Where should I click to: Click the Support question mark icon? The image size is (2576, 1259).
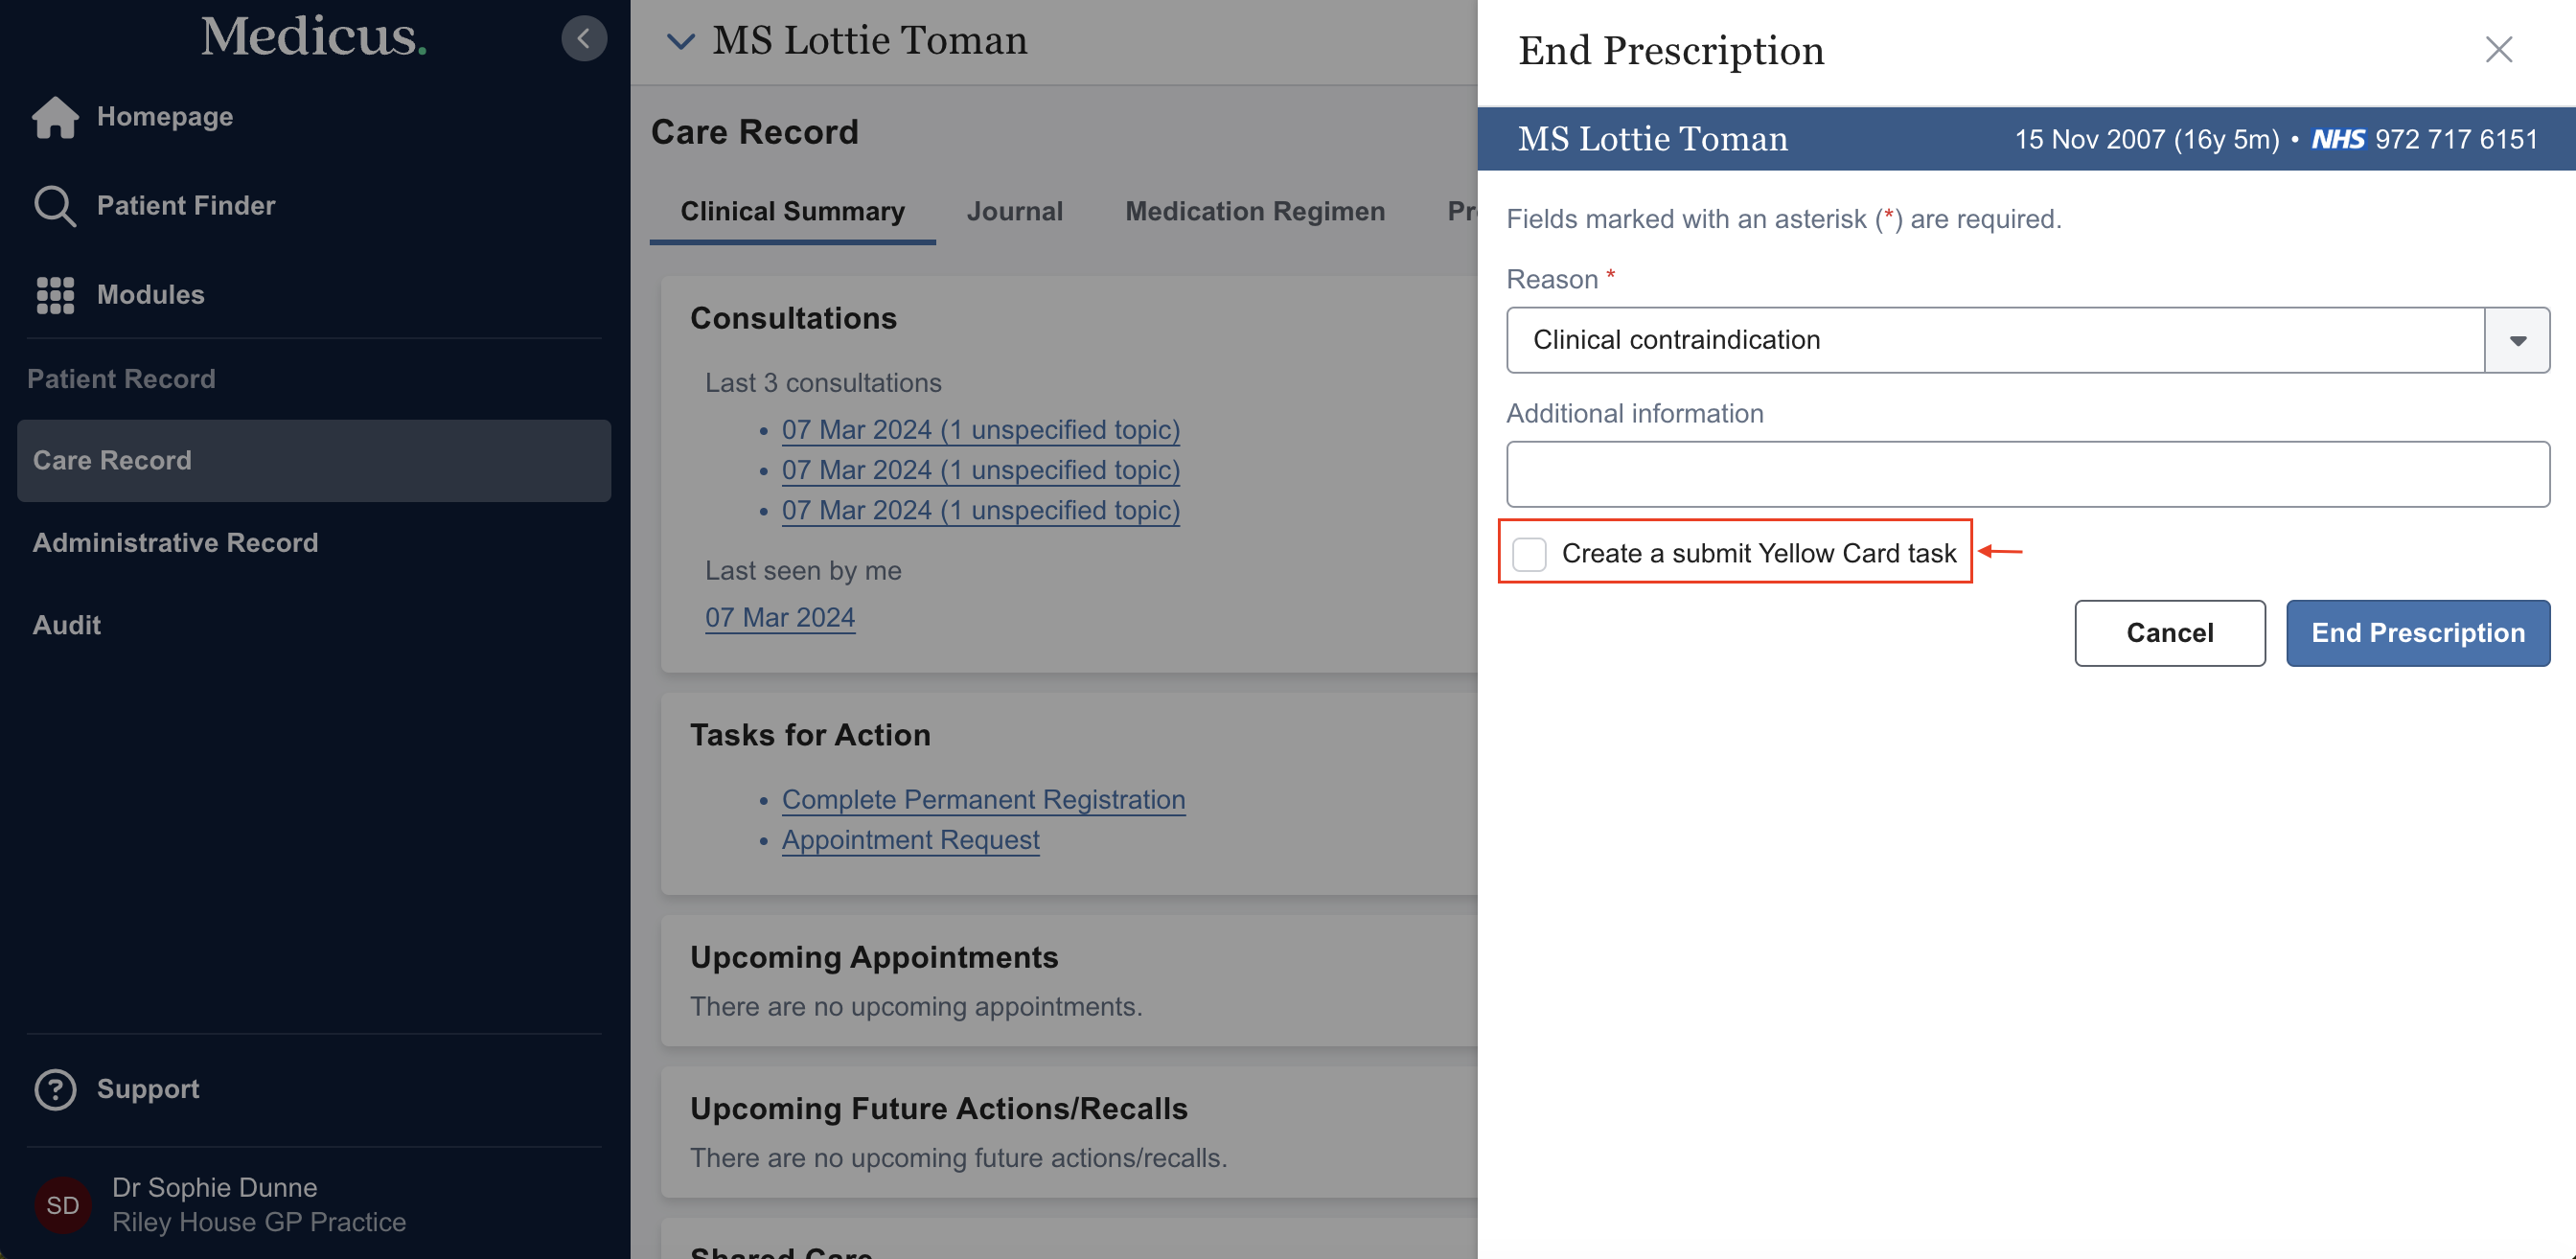click(x=55, y=1089)
